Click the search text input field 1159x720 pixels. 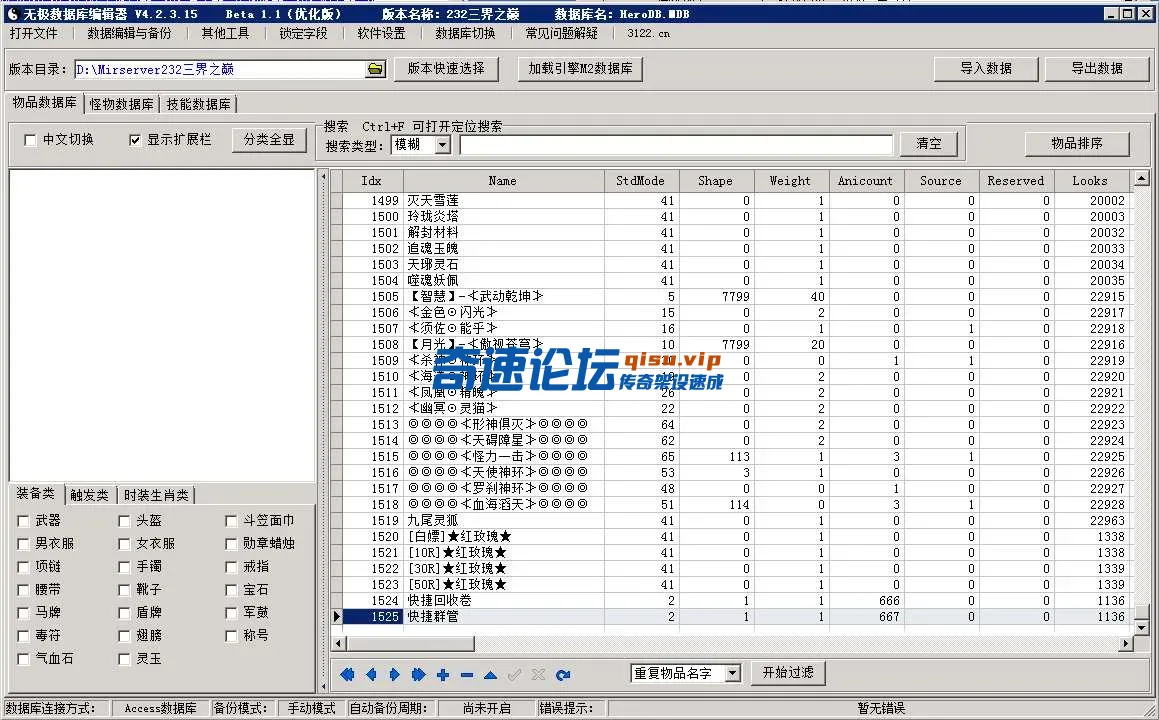tap(676, 145)
